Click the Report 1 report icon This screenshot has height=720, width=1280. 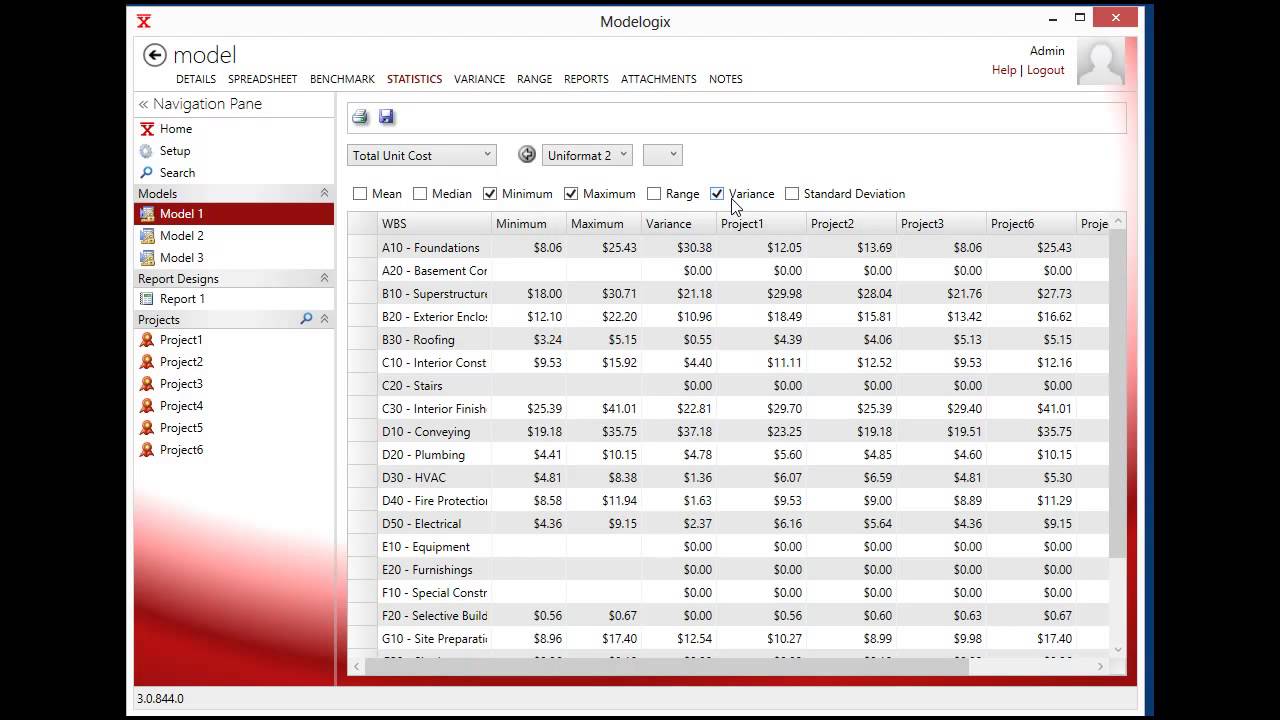[148, 298]
